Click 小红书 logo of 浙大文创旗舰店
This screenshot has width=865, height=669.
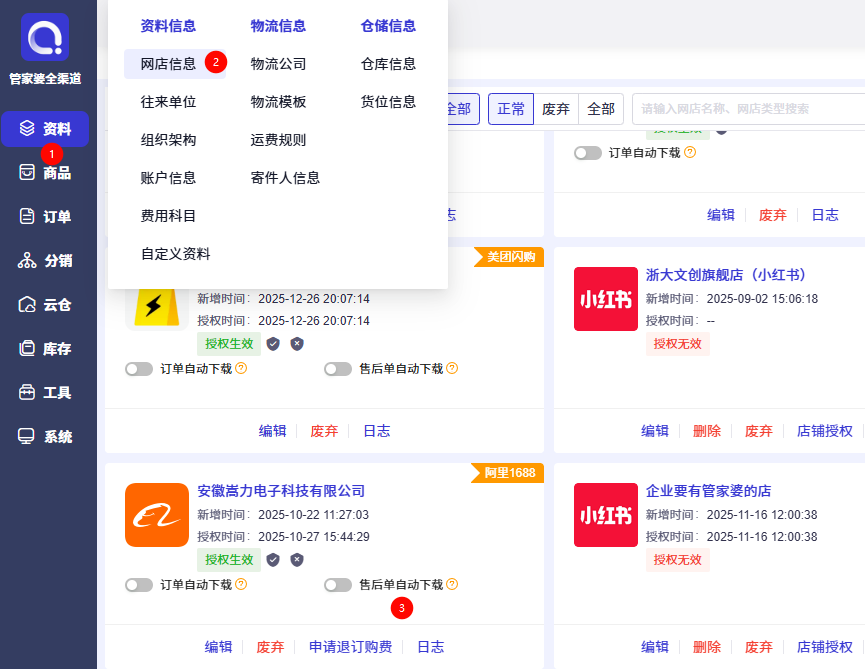pos(606,299)
